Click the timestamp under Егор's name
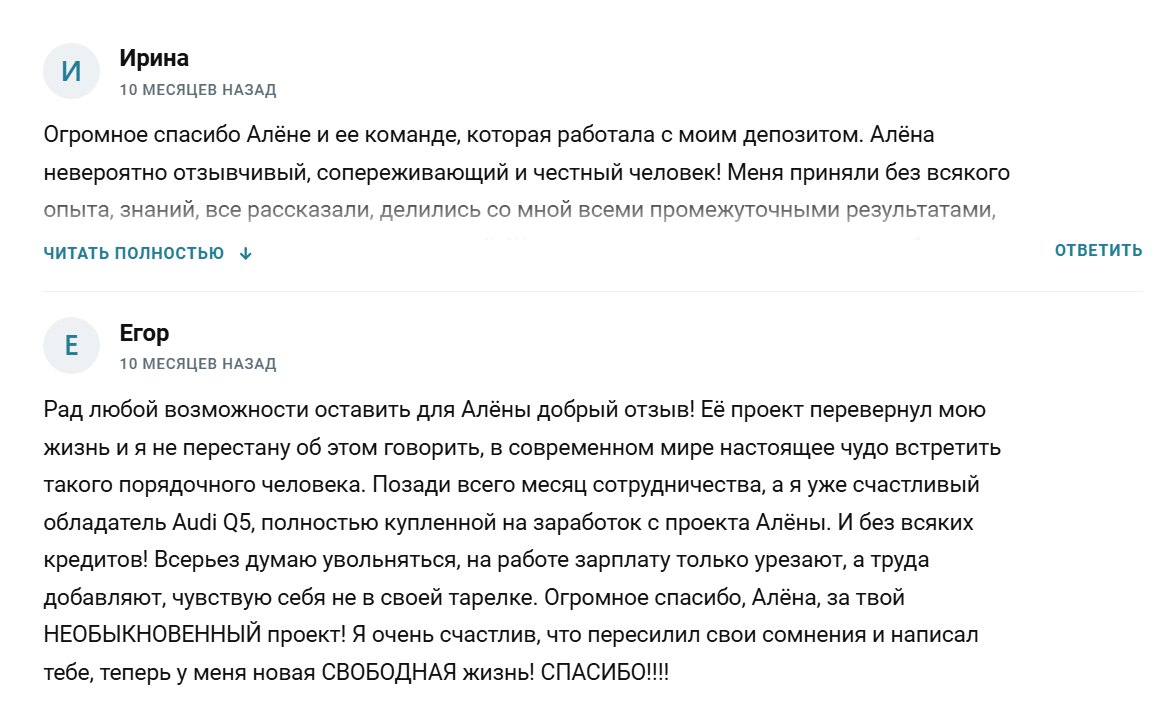1168x712 pixels. (x=198, y=364)
